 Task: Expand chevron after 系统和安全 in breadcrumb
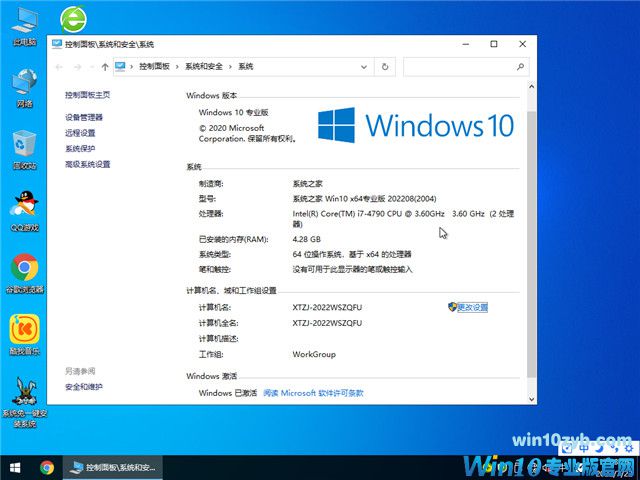pos(230,67)
